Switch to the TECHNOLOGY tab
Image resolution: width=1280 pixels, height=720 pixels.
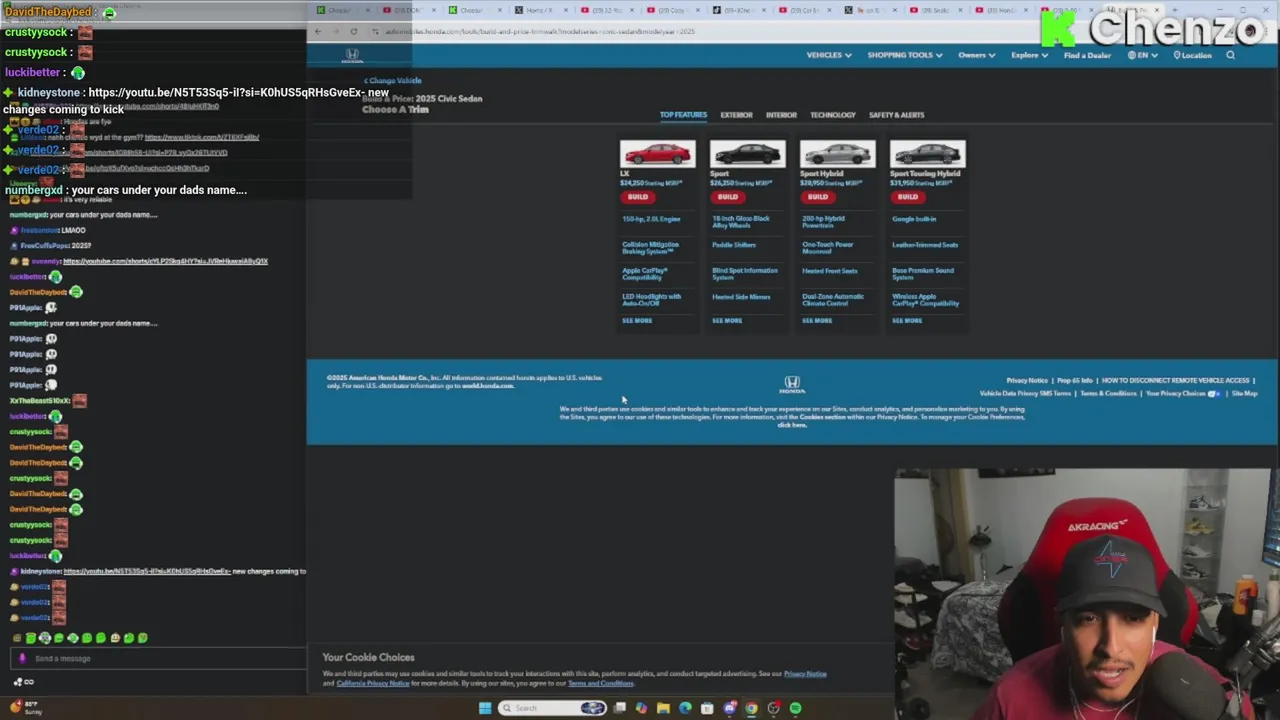[x=833, y=115]
